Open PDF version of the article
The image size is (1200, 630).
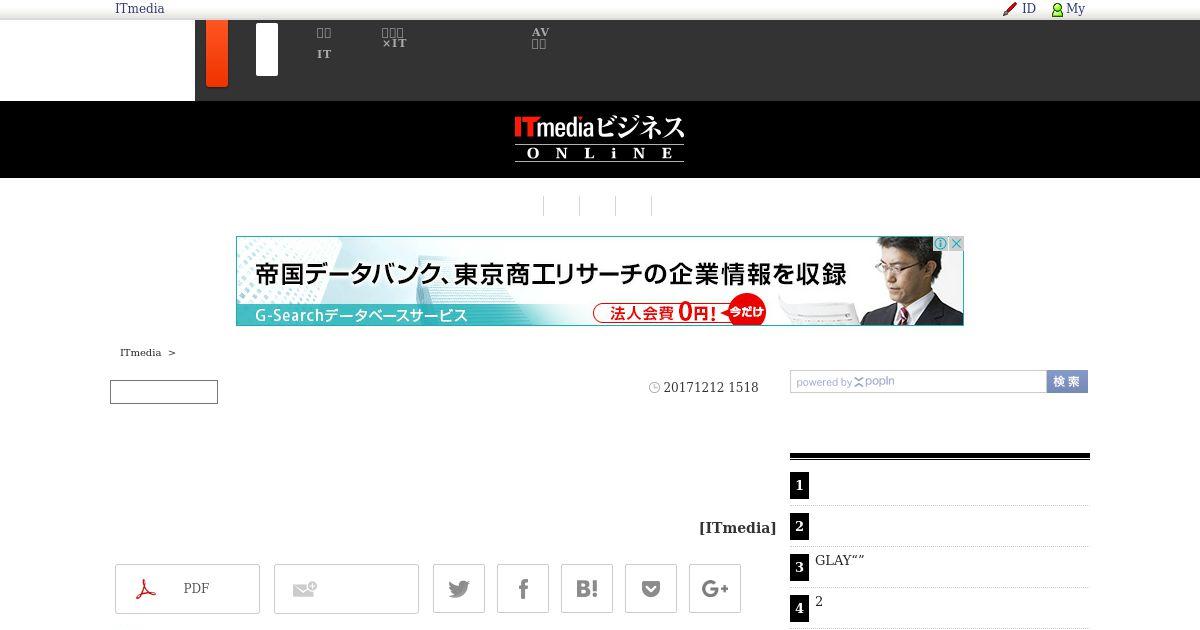(x=187, y=588)
